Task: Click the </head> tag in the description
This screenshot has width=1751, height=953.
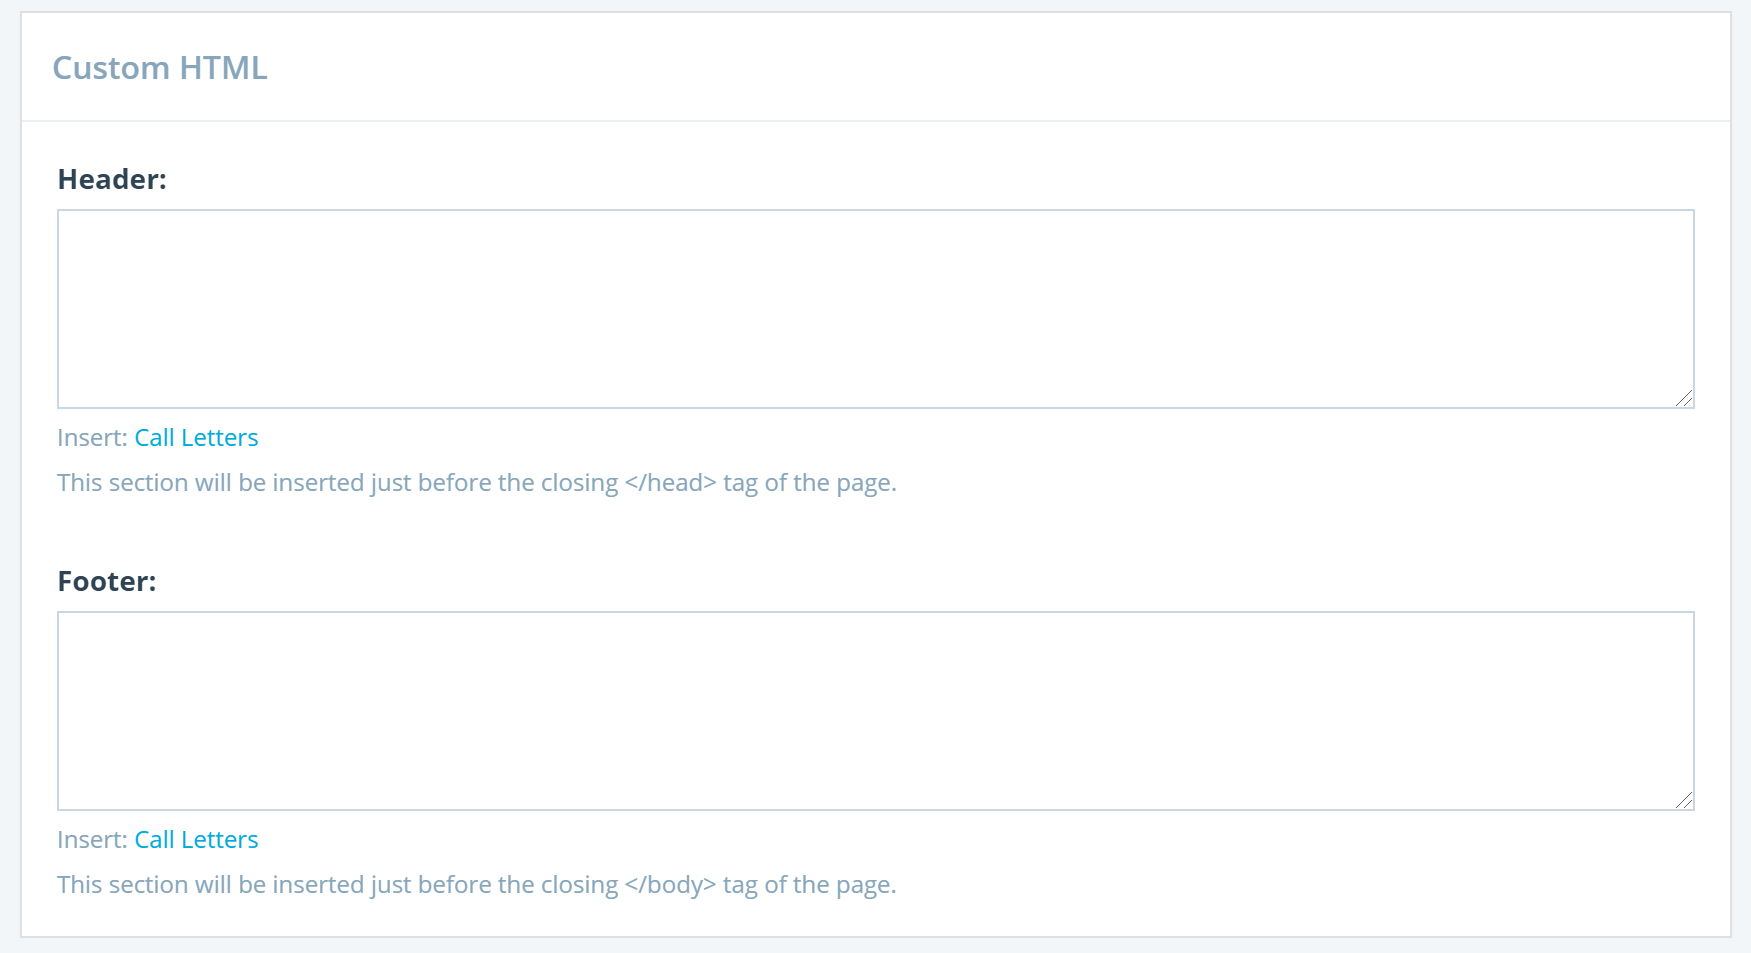Action: point(670,483)
